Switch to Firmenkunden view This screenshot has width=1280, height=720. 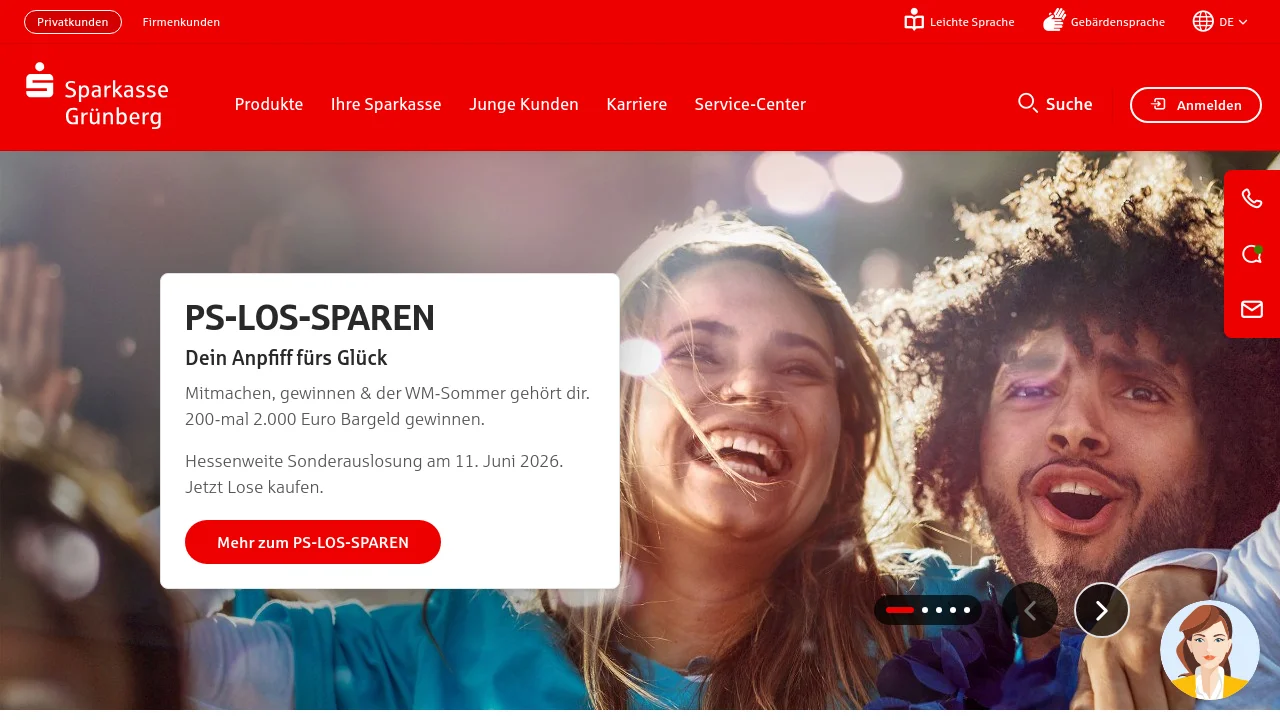(181, 22)
